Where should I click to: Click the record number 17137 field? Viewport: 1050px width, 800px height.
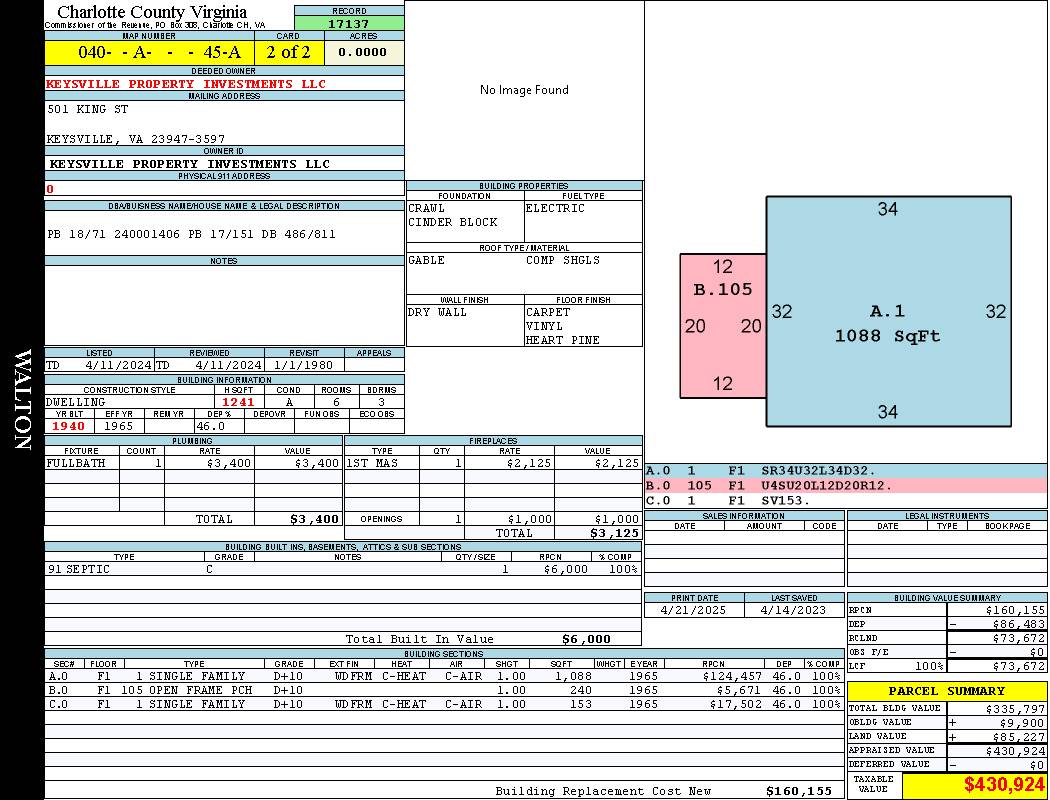tap(349, 23)
